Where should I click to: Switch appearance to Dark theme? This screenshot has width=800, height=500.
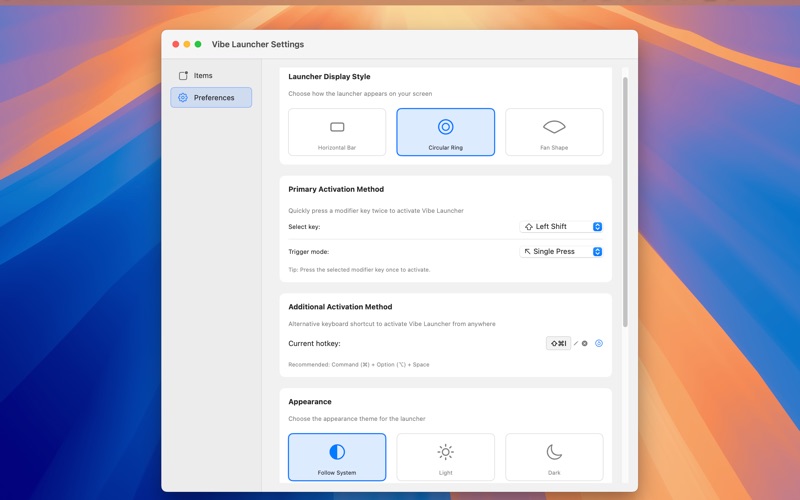554,457
